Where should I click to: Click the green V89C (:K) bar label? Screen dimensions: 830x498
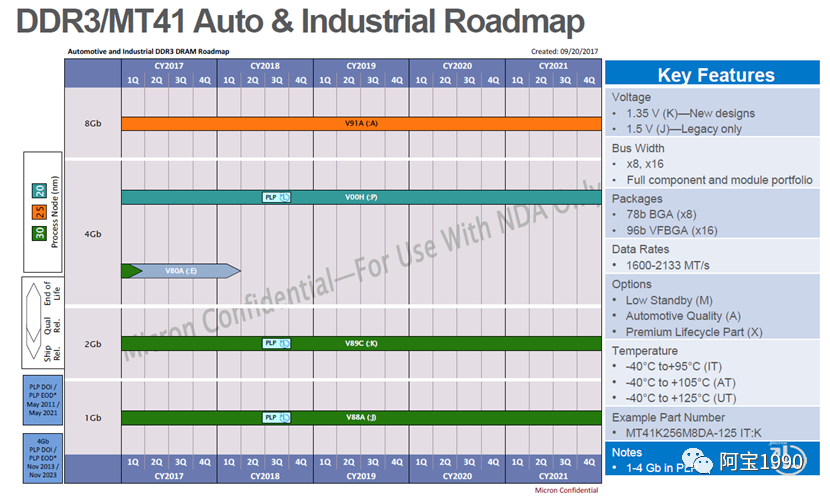(362, 343)
